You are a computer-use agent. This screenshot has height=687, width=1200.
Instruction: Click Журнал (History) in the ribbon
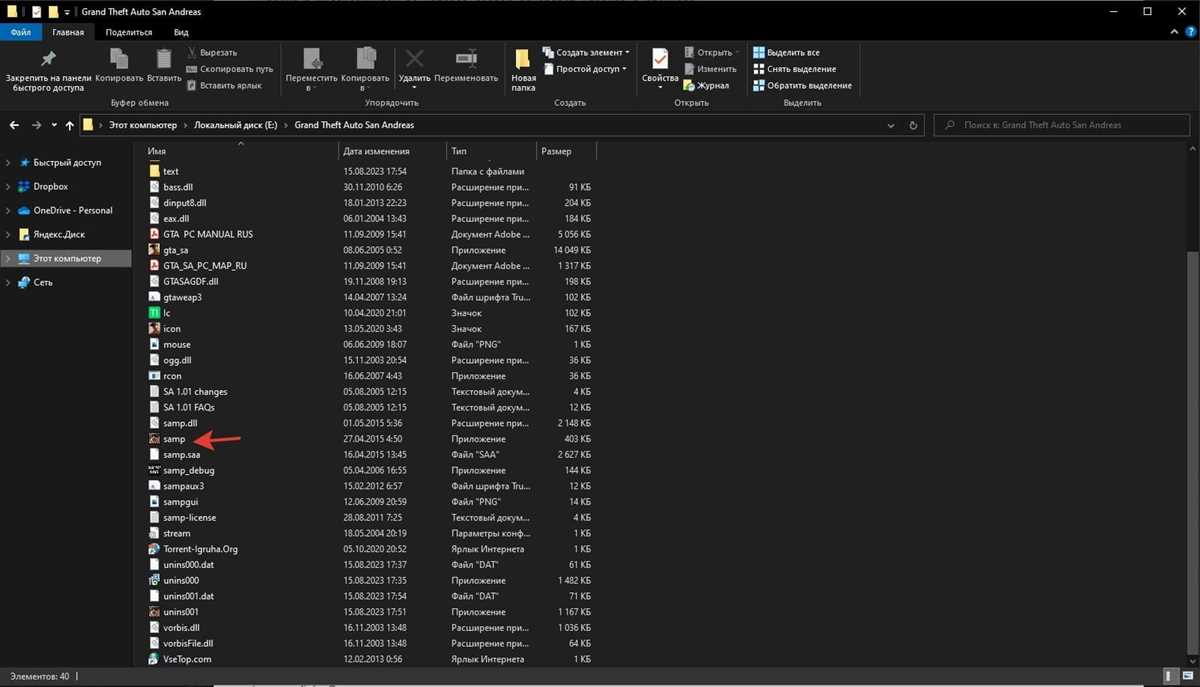(x=707, y=85)
